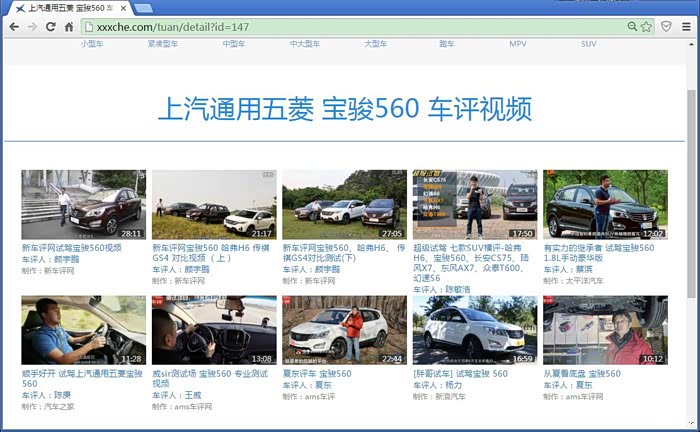
Task: Play the 22:44 video thumbnail
Action: point(344,330)
